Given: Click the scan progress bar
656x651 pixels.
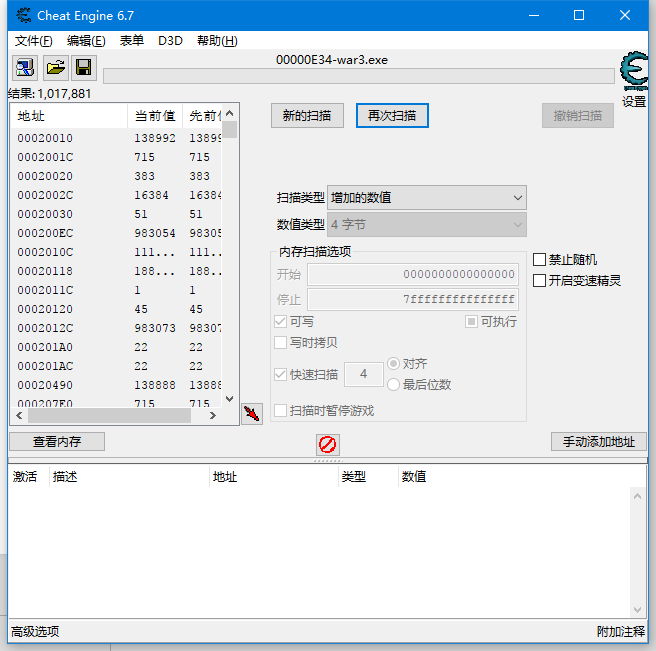Looking at the screenshot, I should (359, 76).
